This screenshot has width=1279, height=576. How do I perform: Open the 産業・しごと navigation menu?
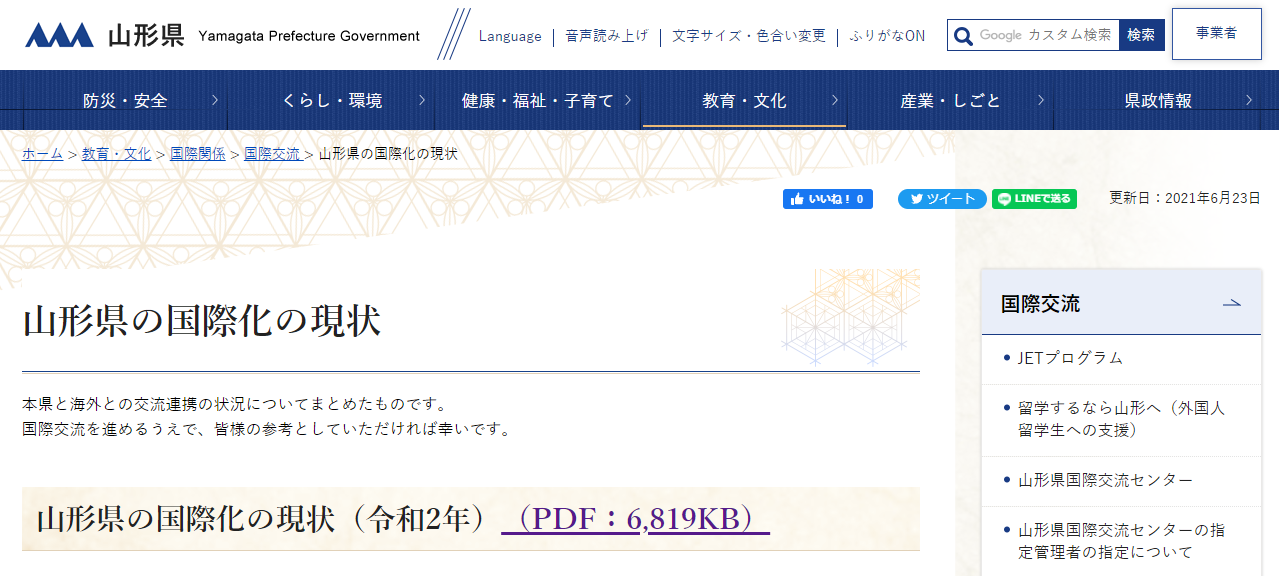click(950, 101)
